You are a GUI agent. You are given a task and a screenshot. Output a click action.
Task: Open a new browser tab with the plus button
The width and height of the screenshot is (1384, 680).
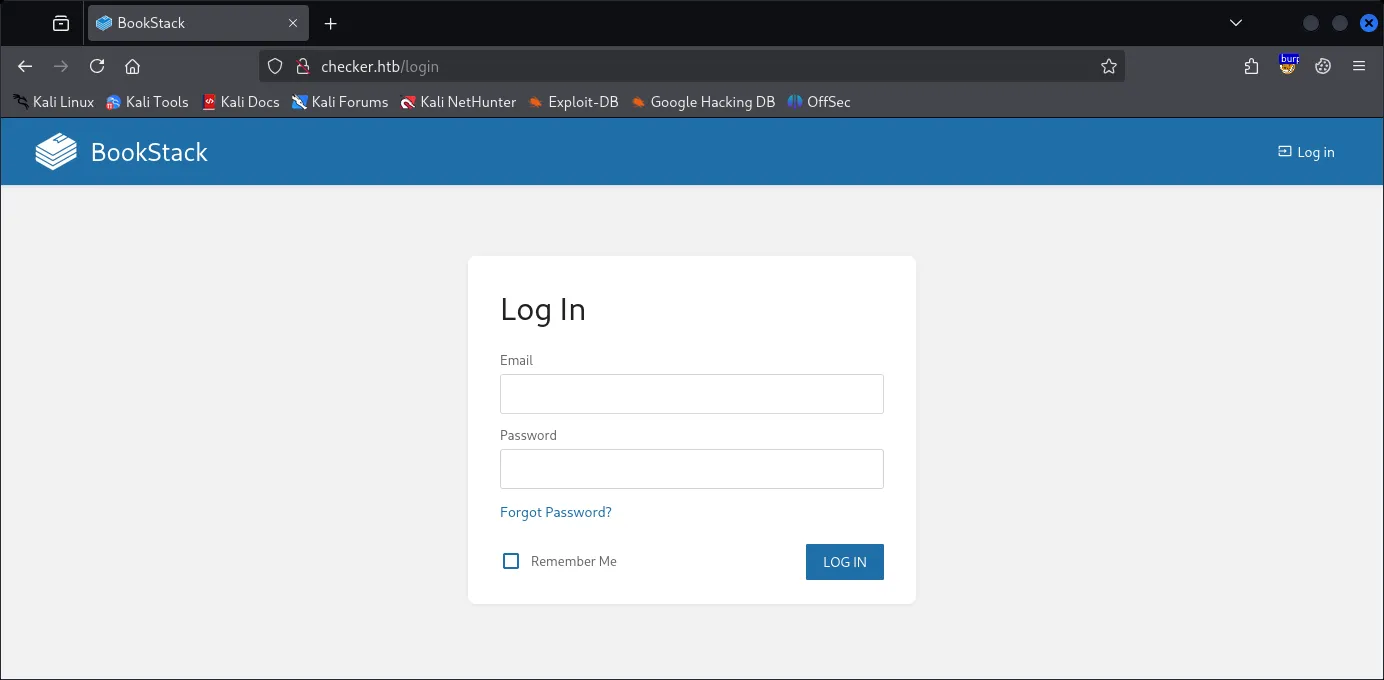tap(331, 23)
